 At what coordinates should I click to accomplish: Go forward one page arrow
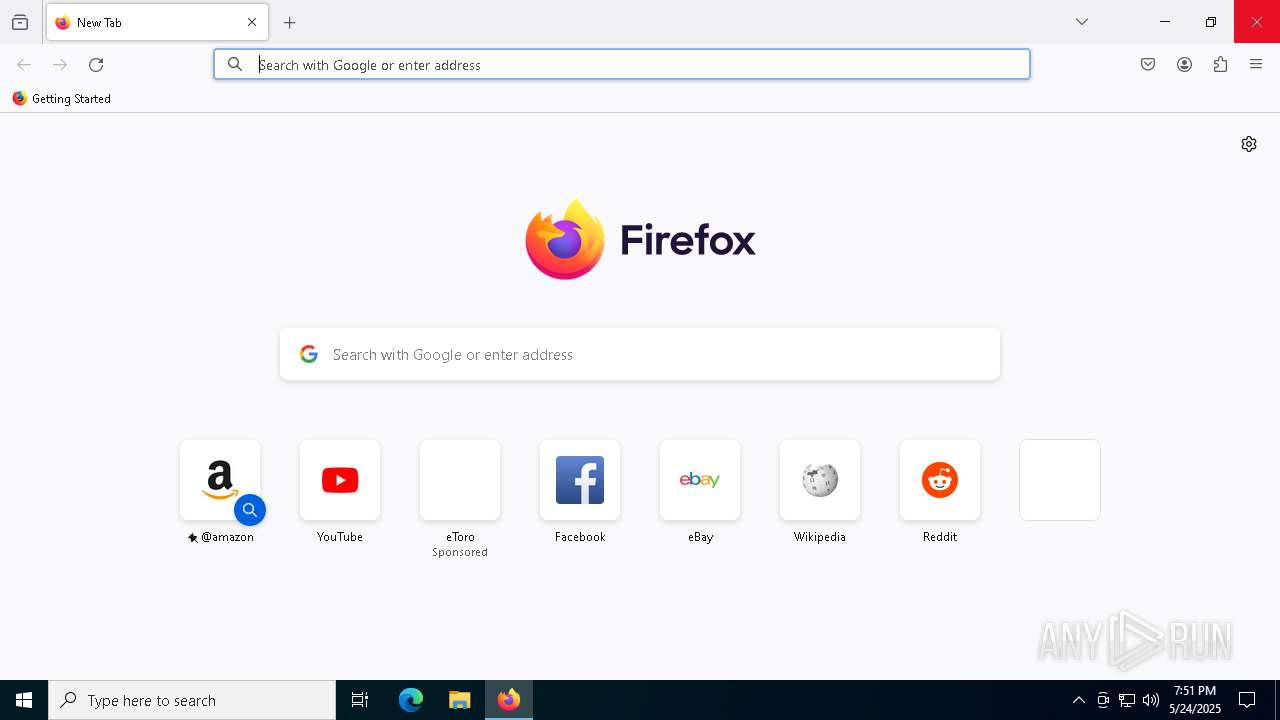(60, 65)
